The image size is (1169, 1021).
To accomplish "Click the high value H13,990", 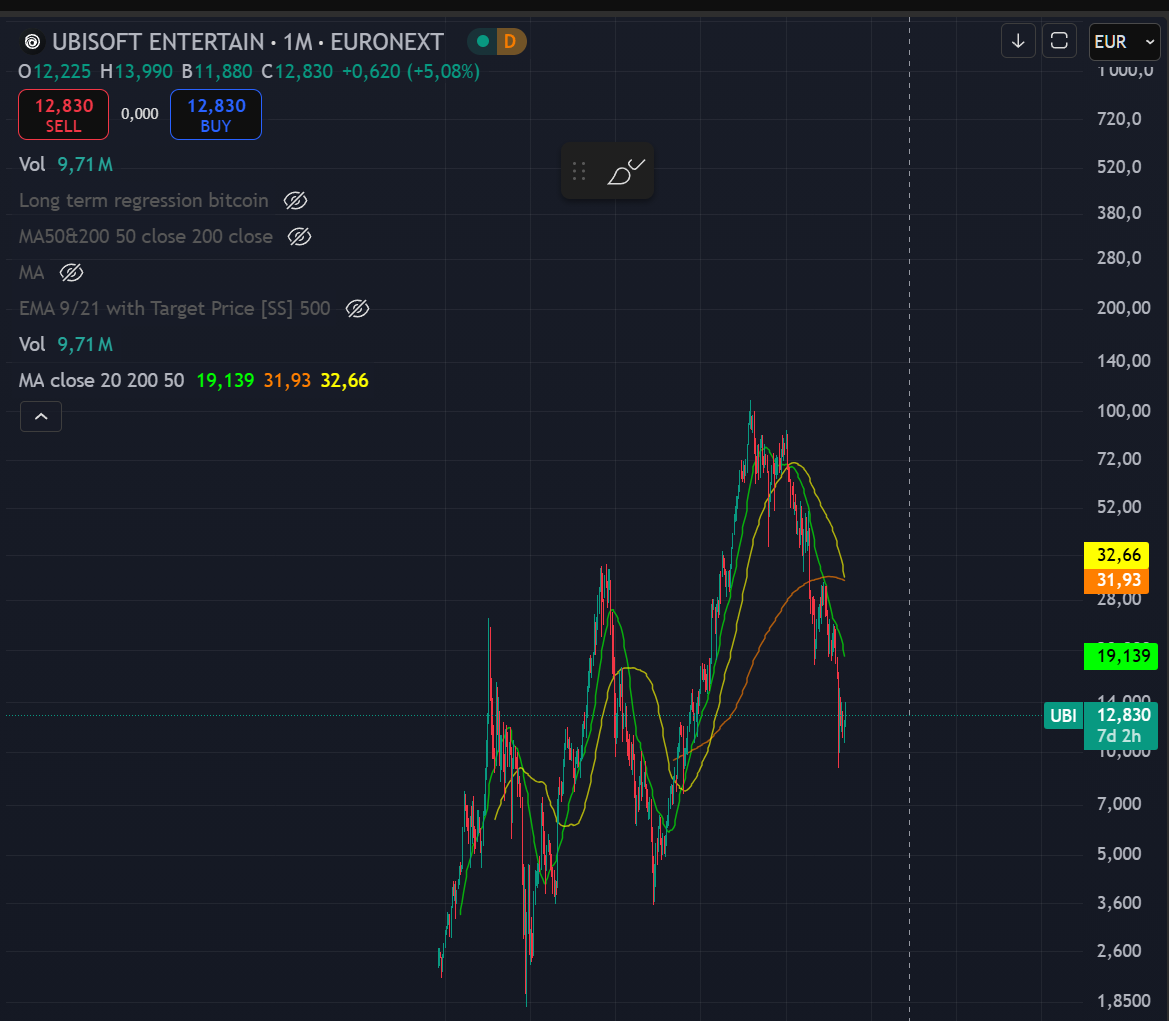I will [136, 72].
